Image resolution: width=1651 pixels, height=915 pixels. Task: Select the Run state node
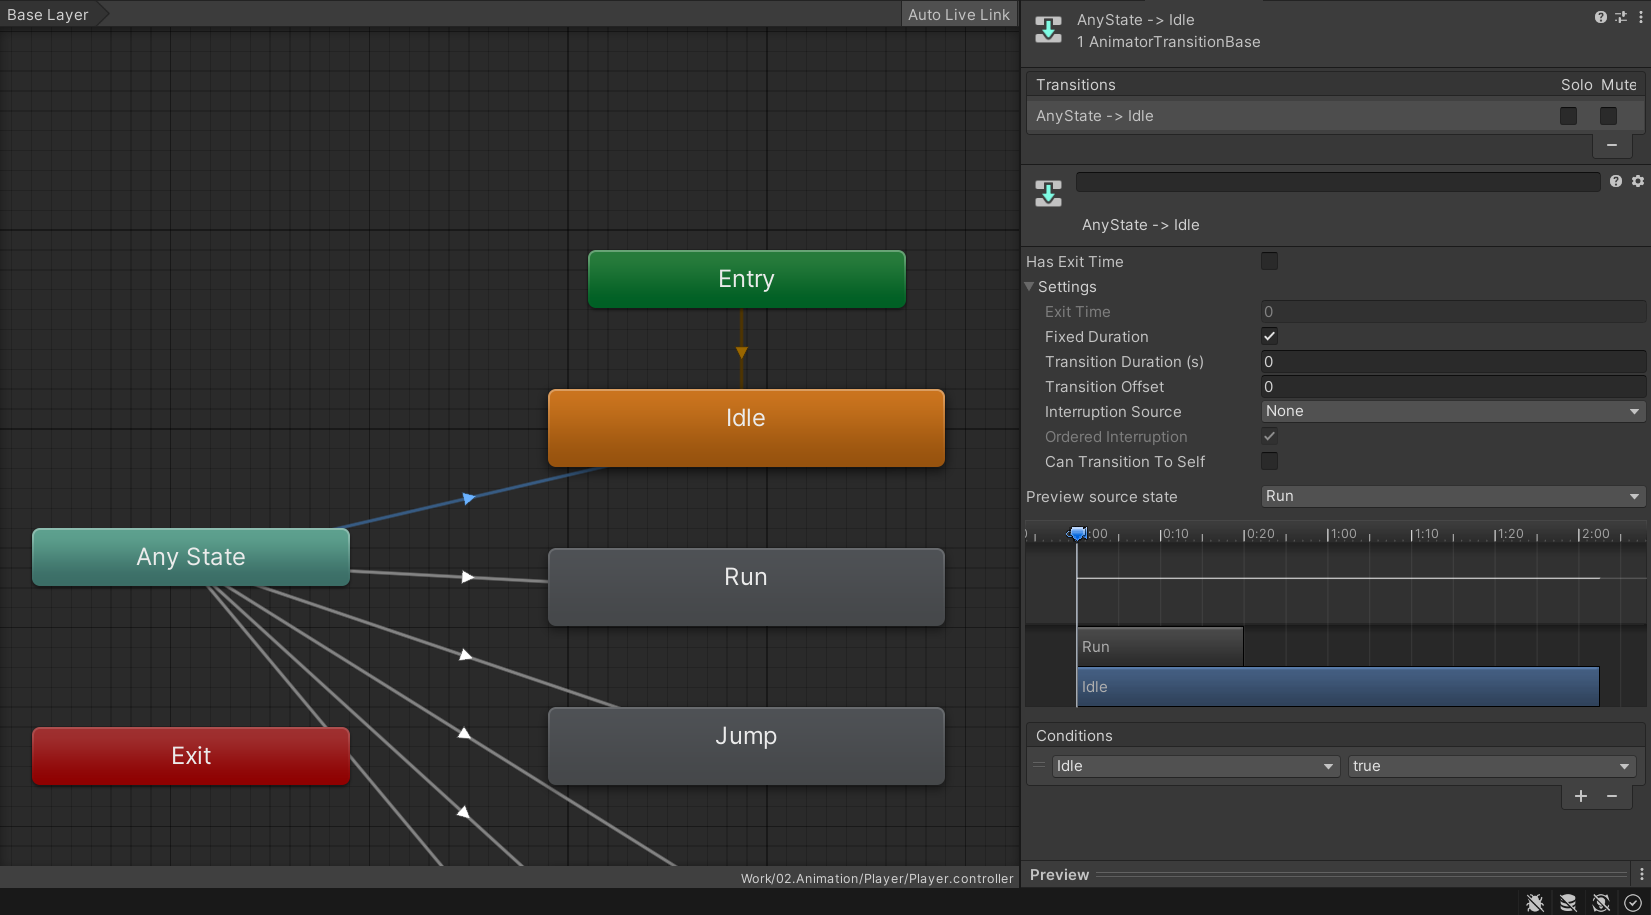click(x=746, y=587)
